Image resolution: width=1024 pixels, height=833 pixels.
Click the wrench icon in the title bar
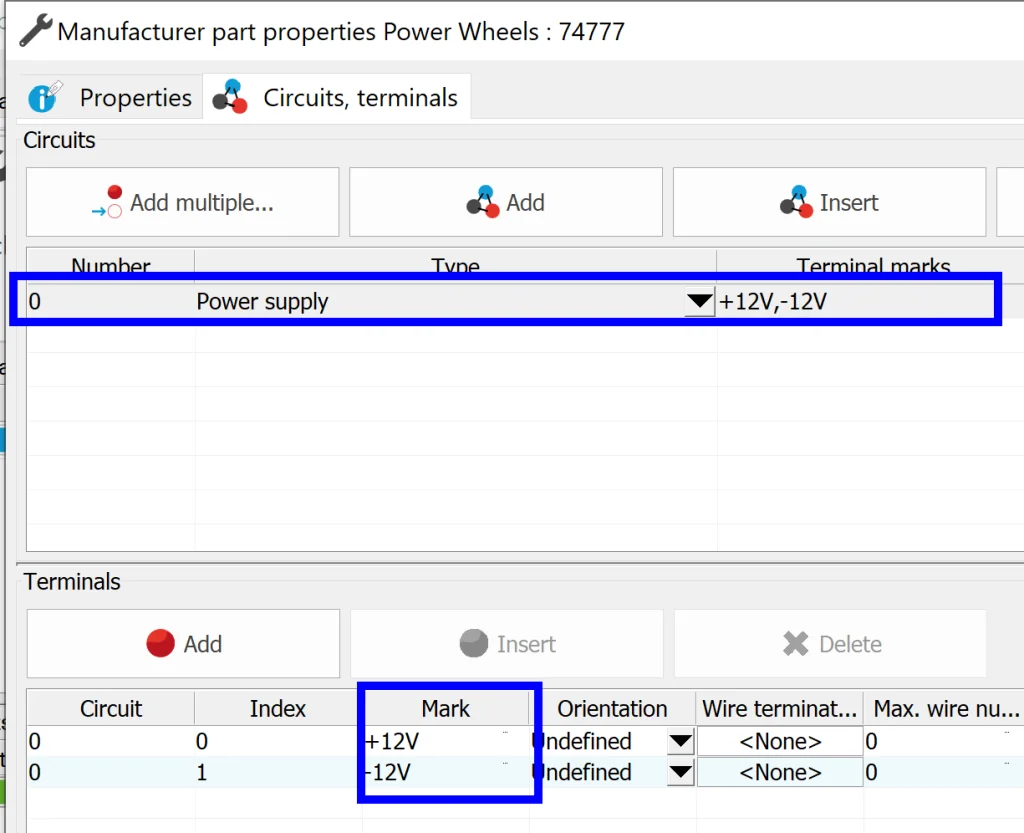(x=36, y=31)
